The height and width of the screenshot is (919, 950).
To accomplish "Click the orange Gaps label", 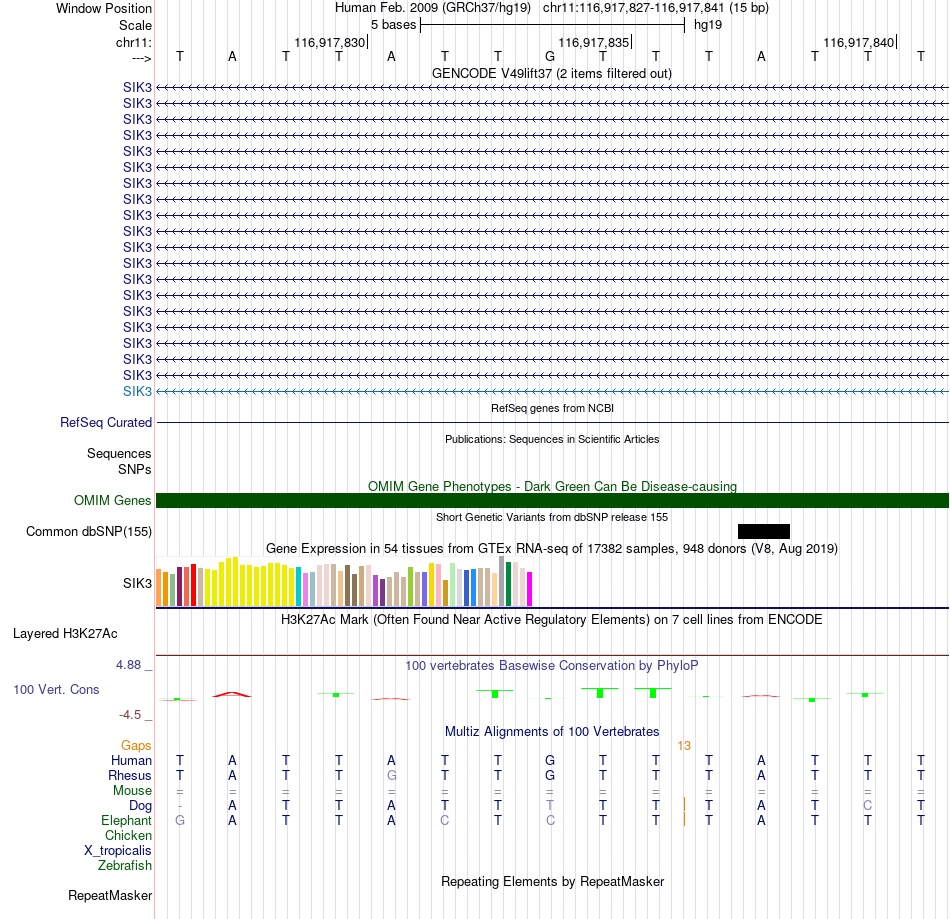I will (136, 745).
